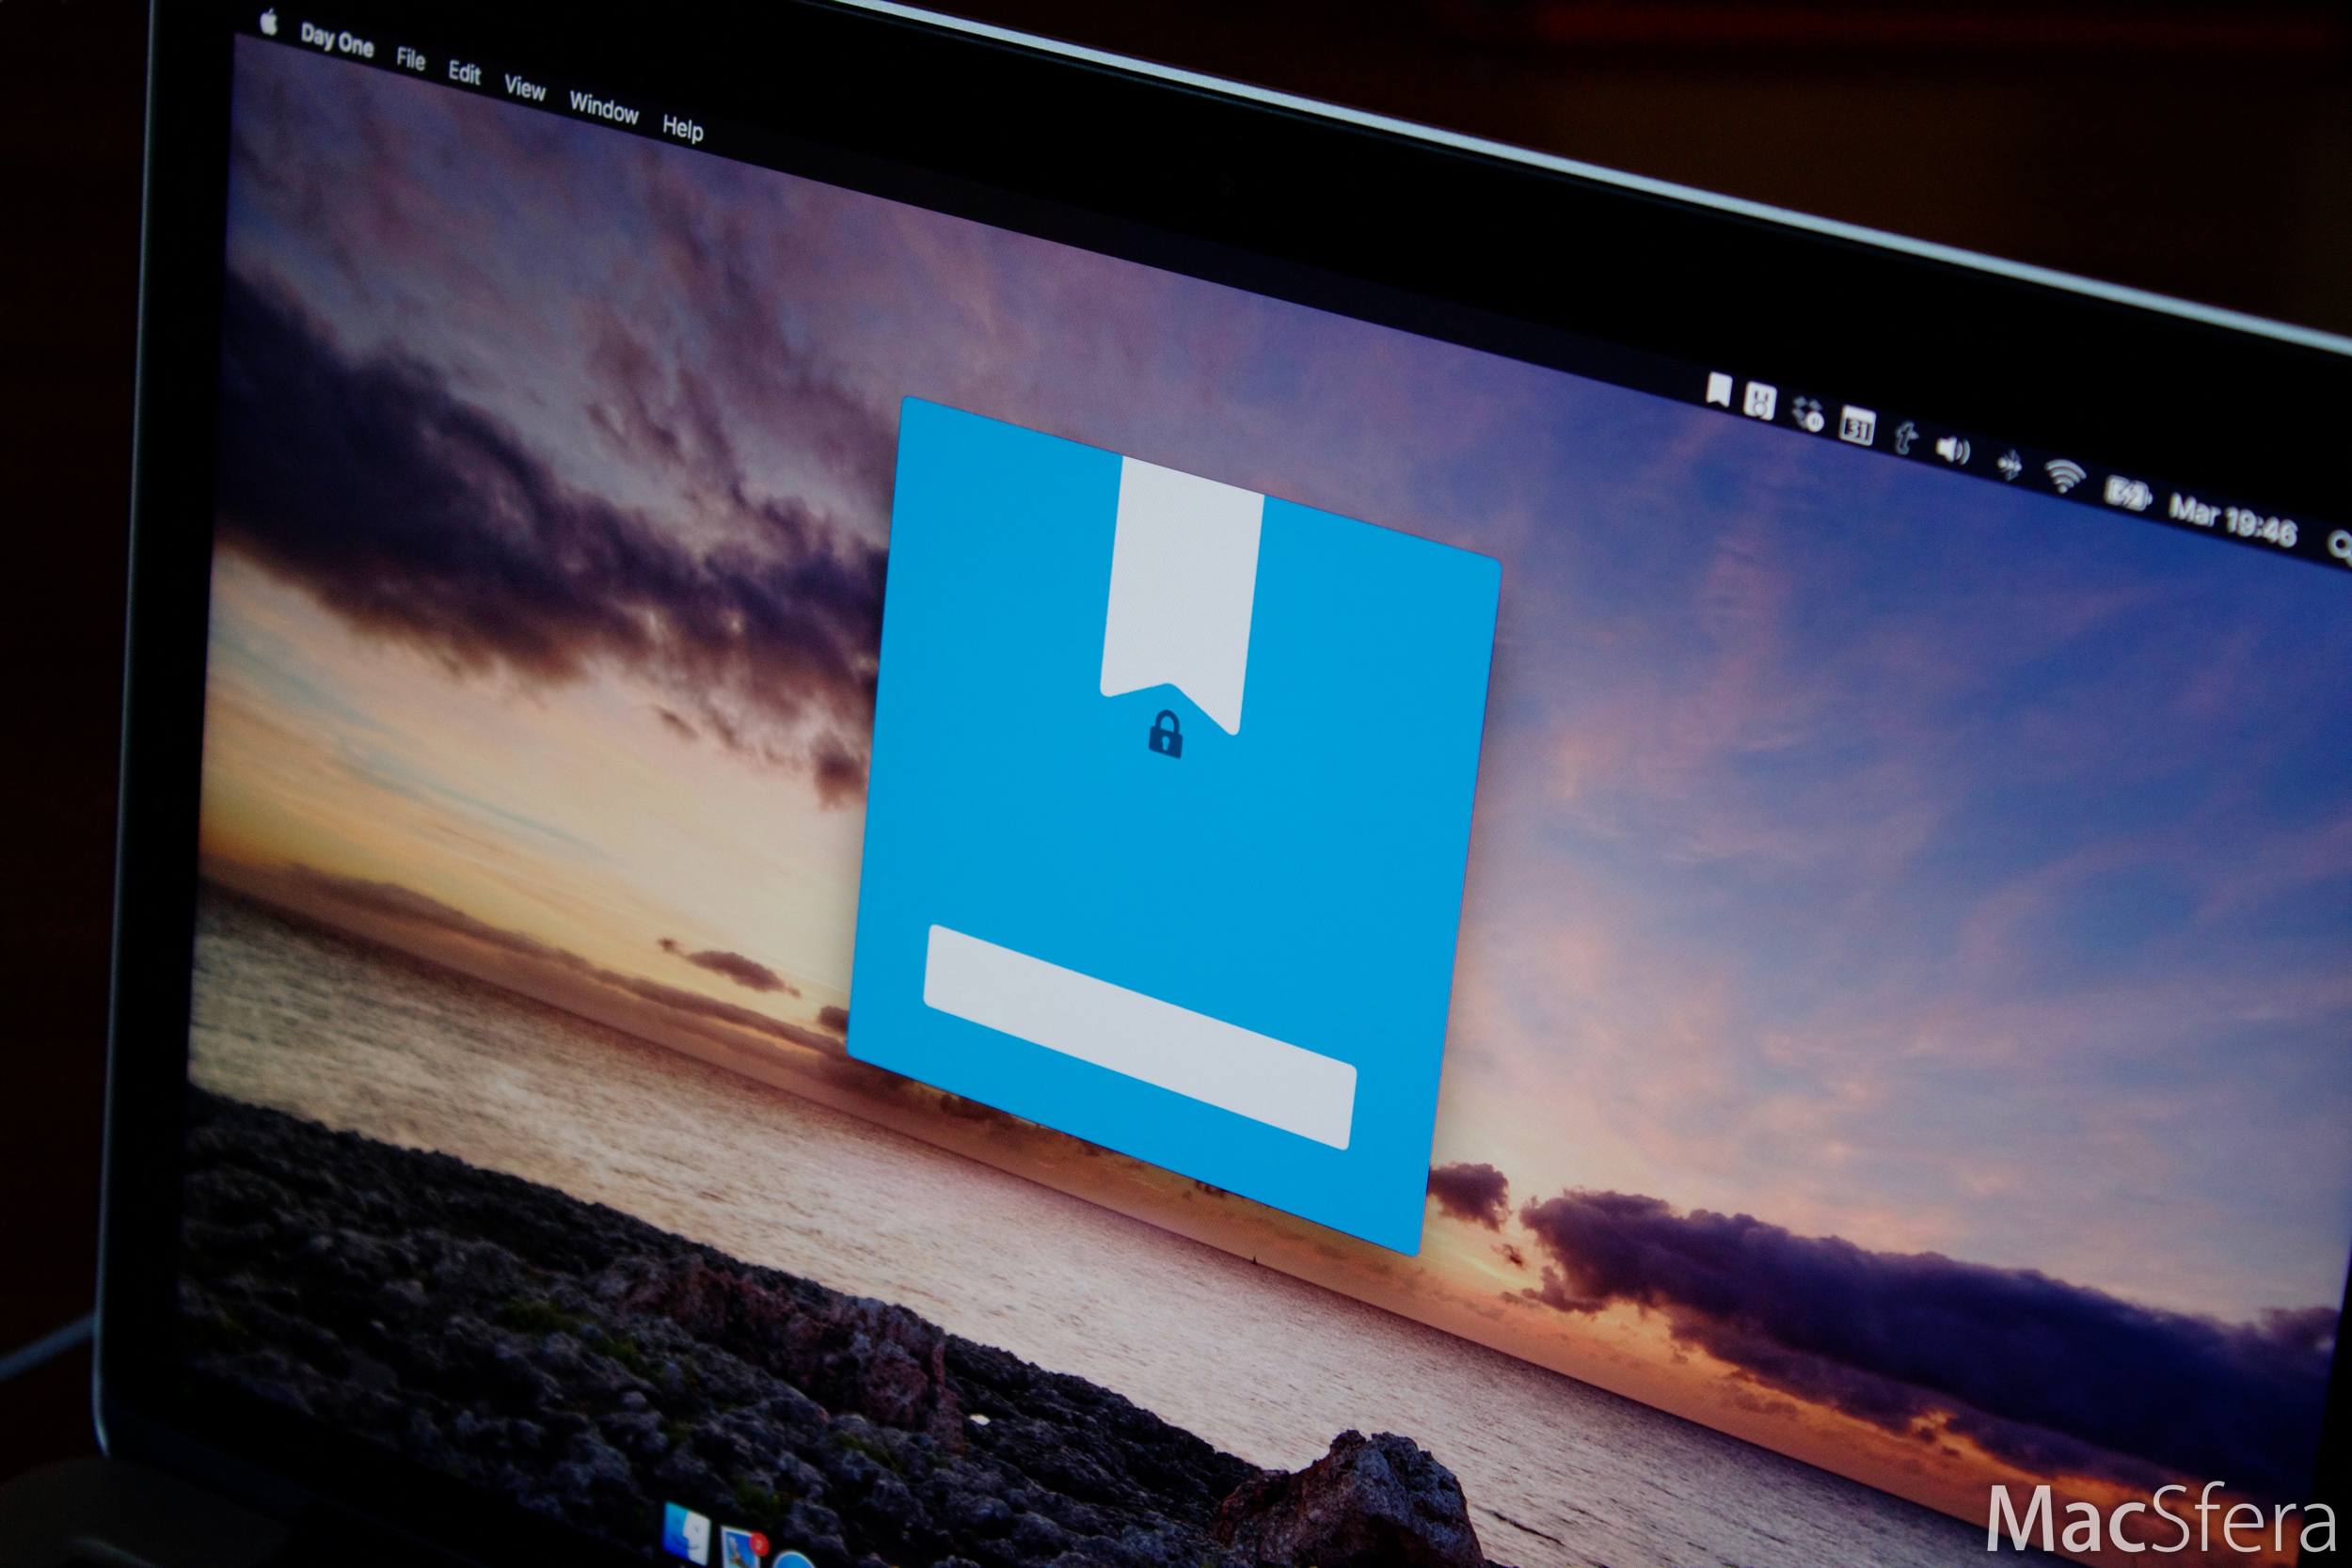
Task: Open the File menu
Action: point(411,58)
